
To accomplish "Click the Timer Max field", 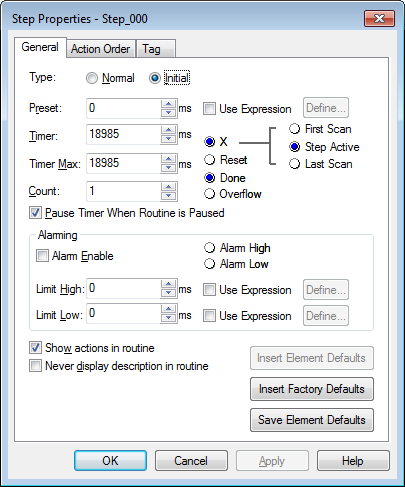I will [123, 163].
